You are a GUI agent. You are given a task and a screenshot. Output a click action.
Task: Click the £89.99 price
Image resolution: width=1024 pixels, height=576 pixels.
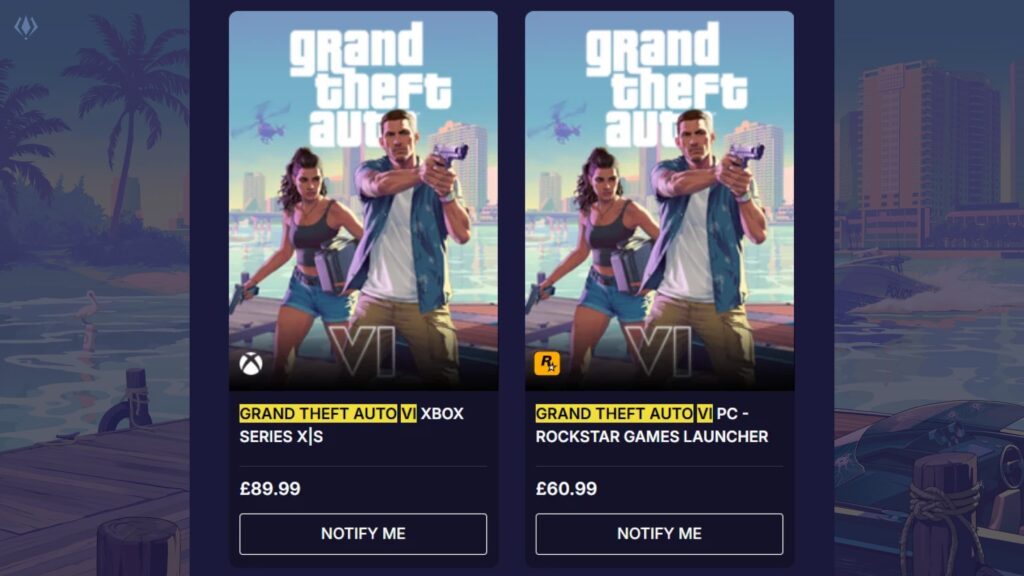click(270, 488)
